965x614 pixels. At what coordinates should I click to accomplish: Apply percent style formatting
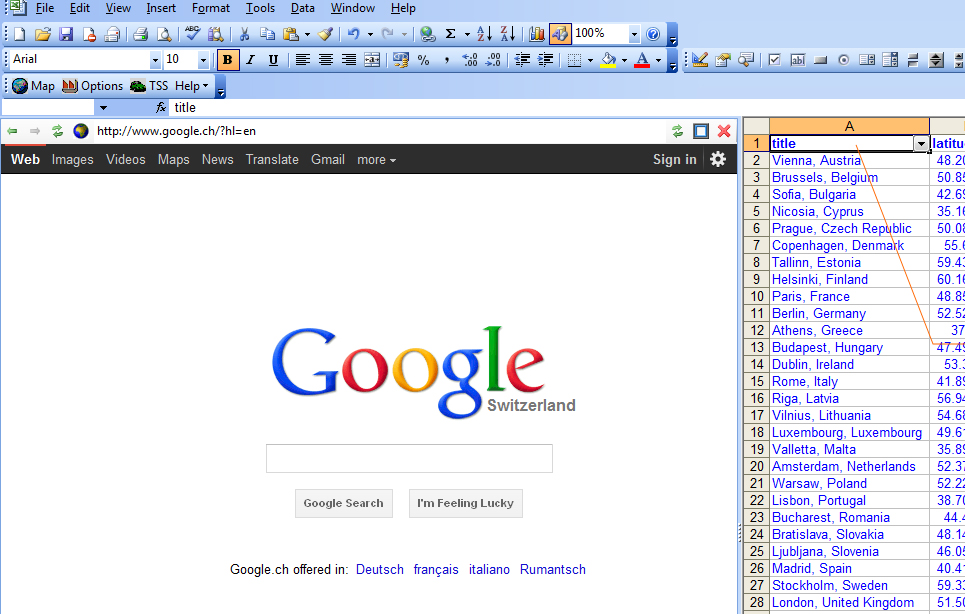coord(423,60)
